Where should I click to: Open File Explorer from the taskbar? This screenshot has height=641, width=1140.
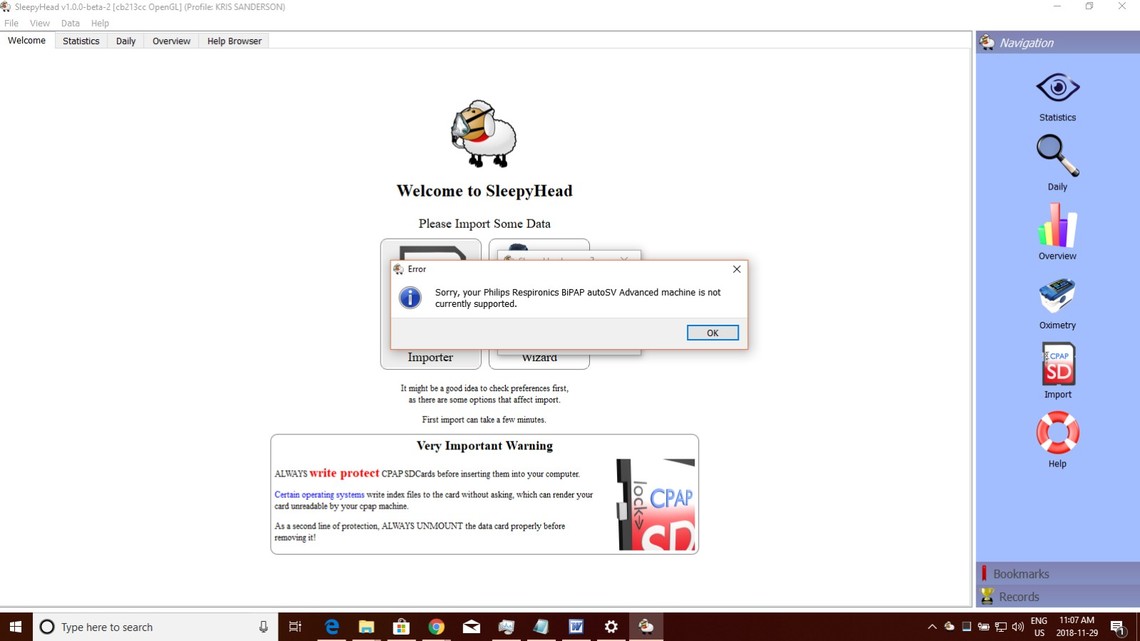click(366, 626)
